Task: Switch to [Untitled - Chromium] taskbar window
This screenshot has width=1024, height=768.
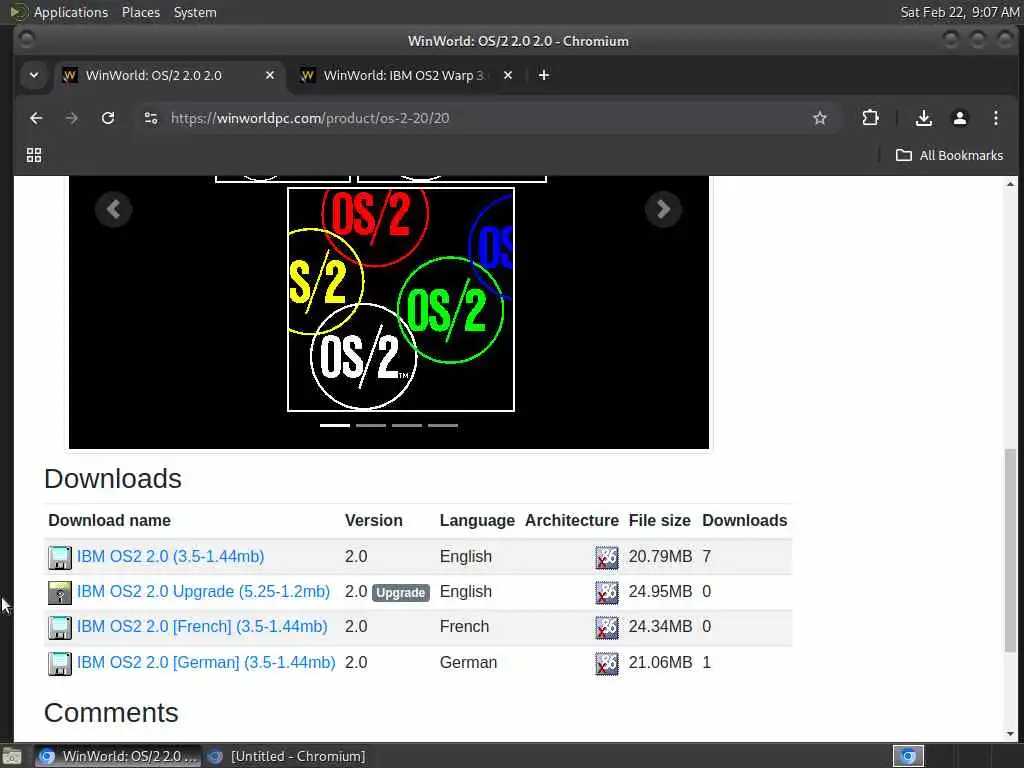Action: pos(287,756)
